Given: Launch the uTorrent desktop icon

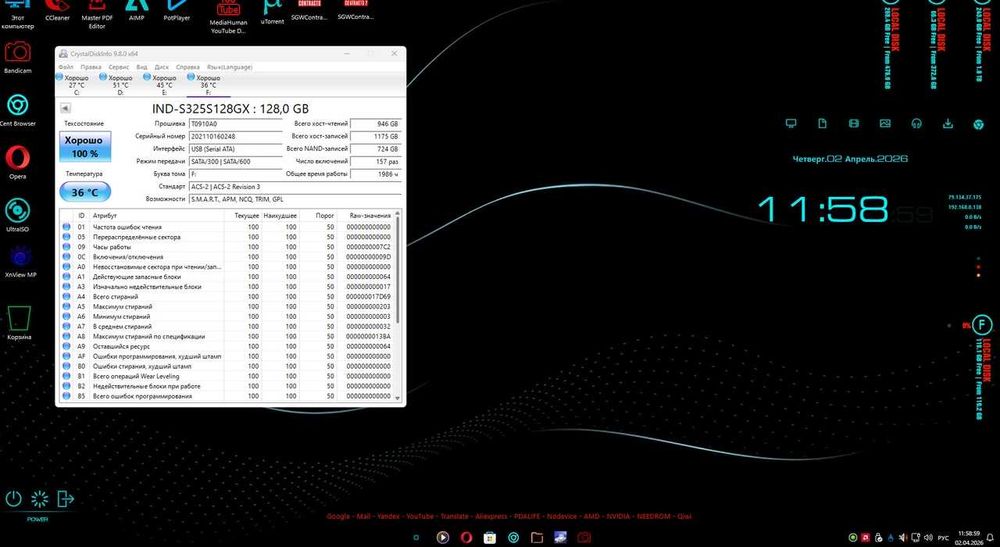Looking at the screenshot, I should click(x=272, y=11).
